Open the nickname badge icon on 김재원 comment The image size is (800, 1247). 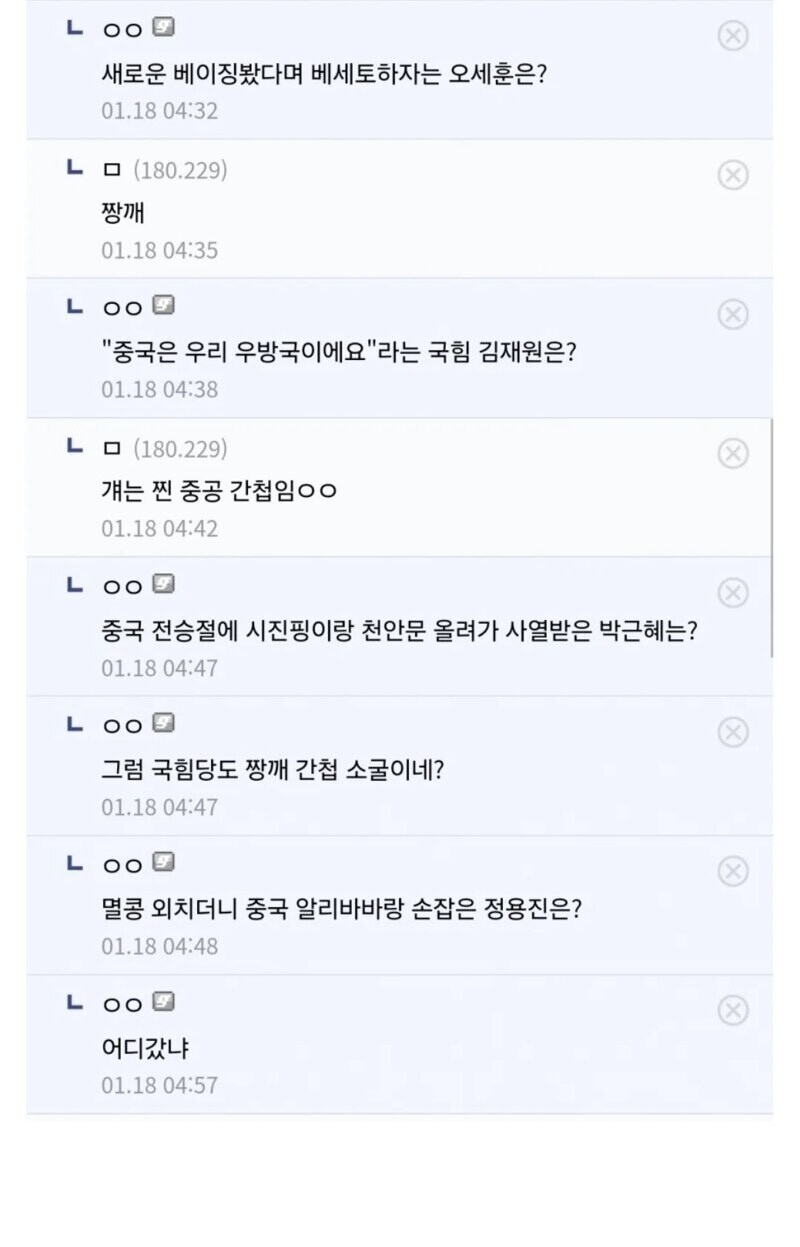coord(163,306)
